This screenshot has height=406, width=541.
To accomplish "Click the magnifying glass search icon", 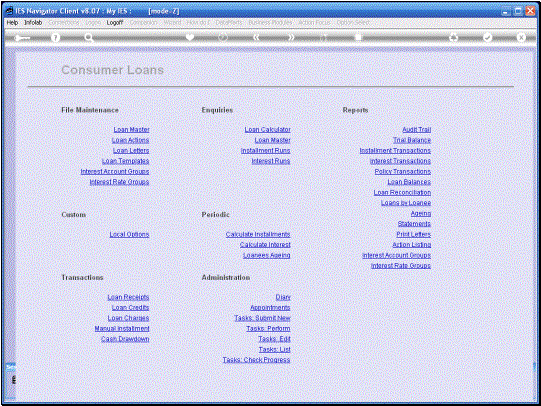I will 89,38.
